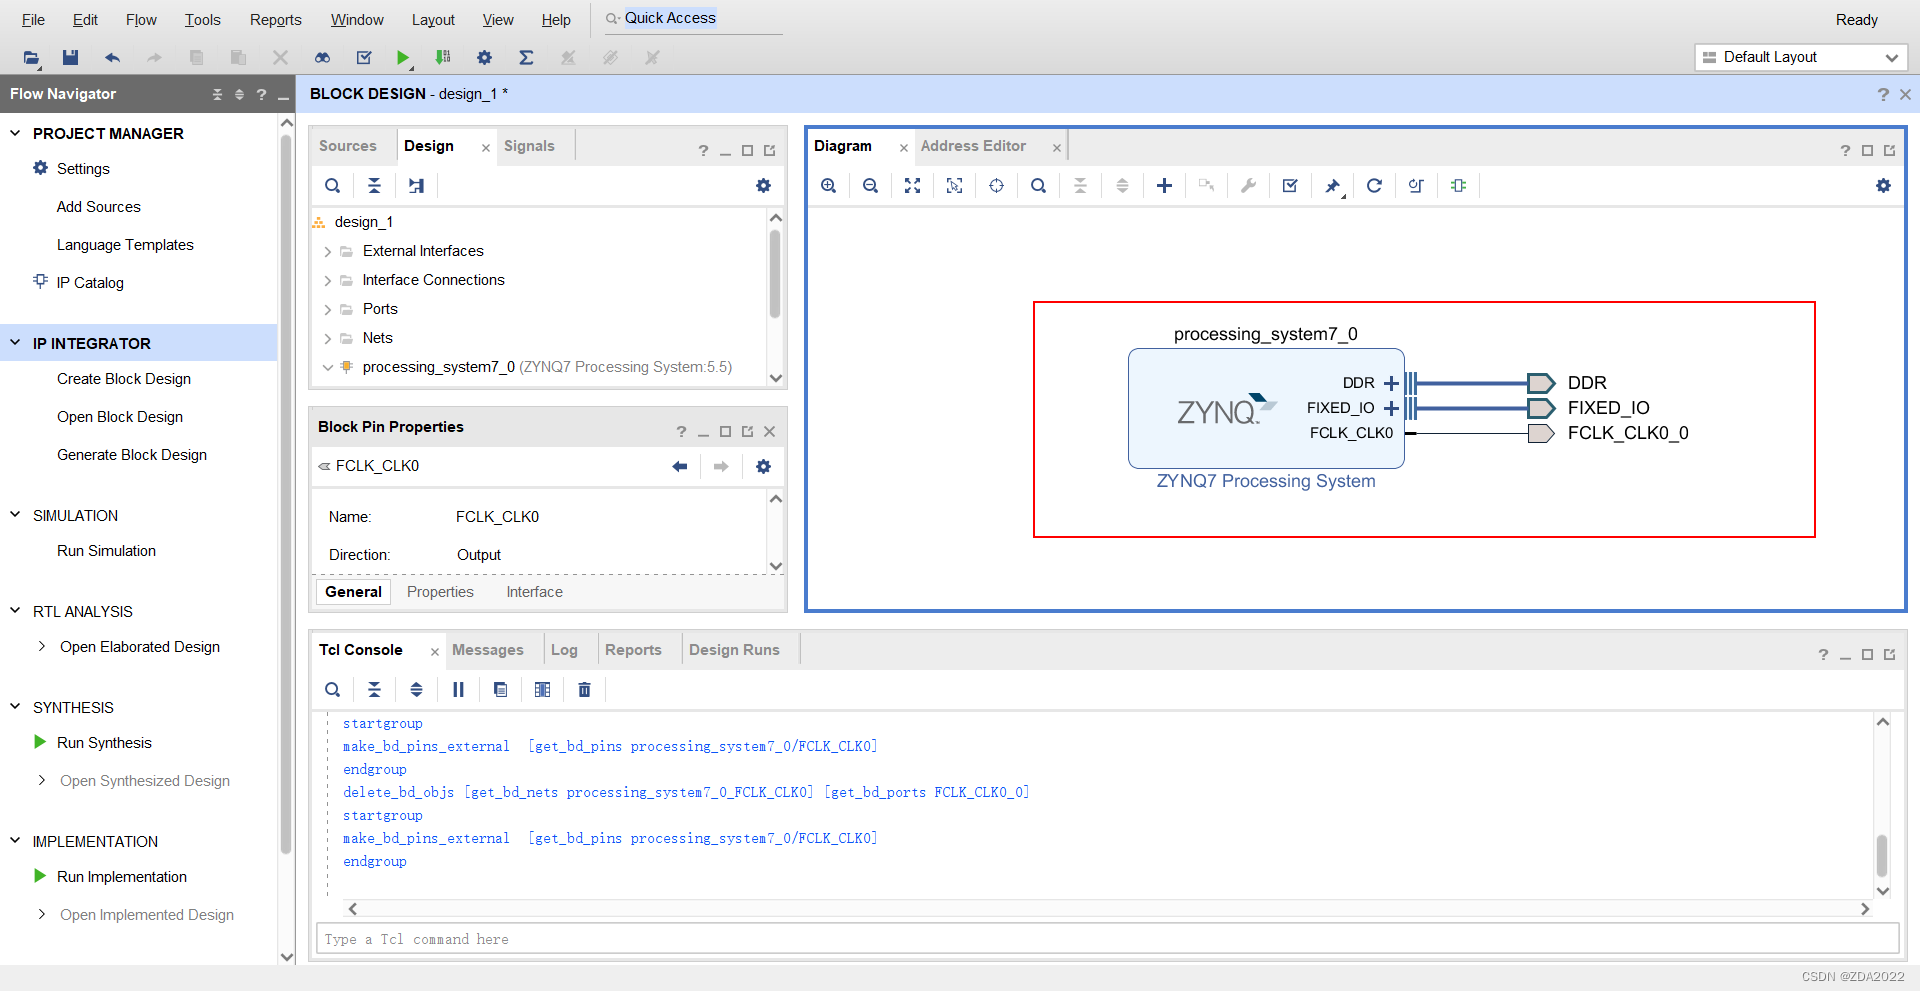Screen dimensions: 1920x991
Task: Click Create Block Design link
Action: (x=124, y=379)
